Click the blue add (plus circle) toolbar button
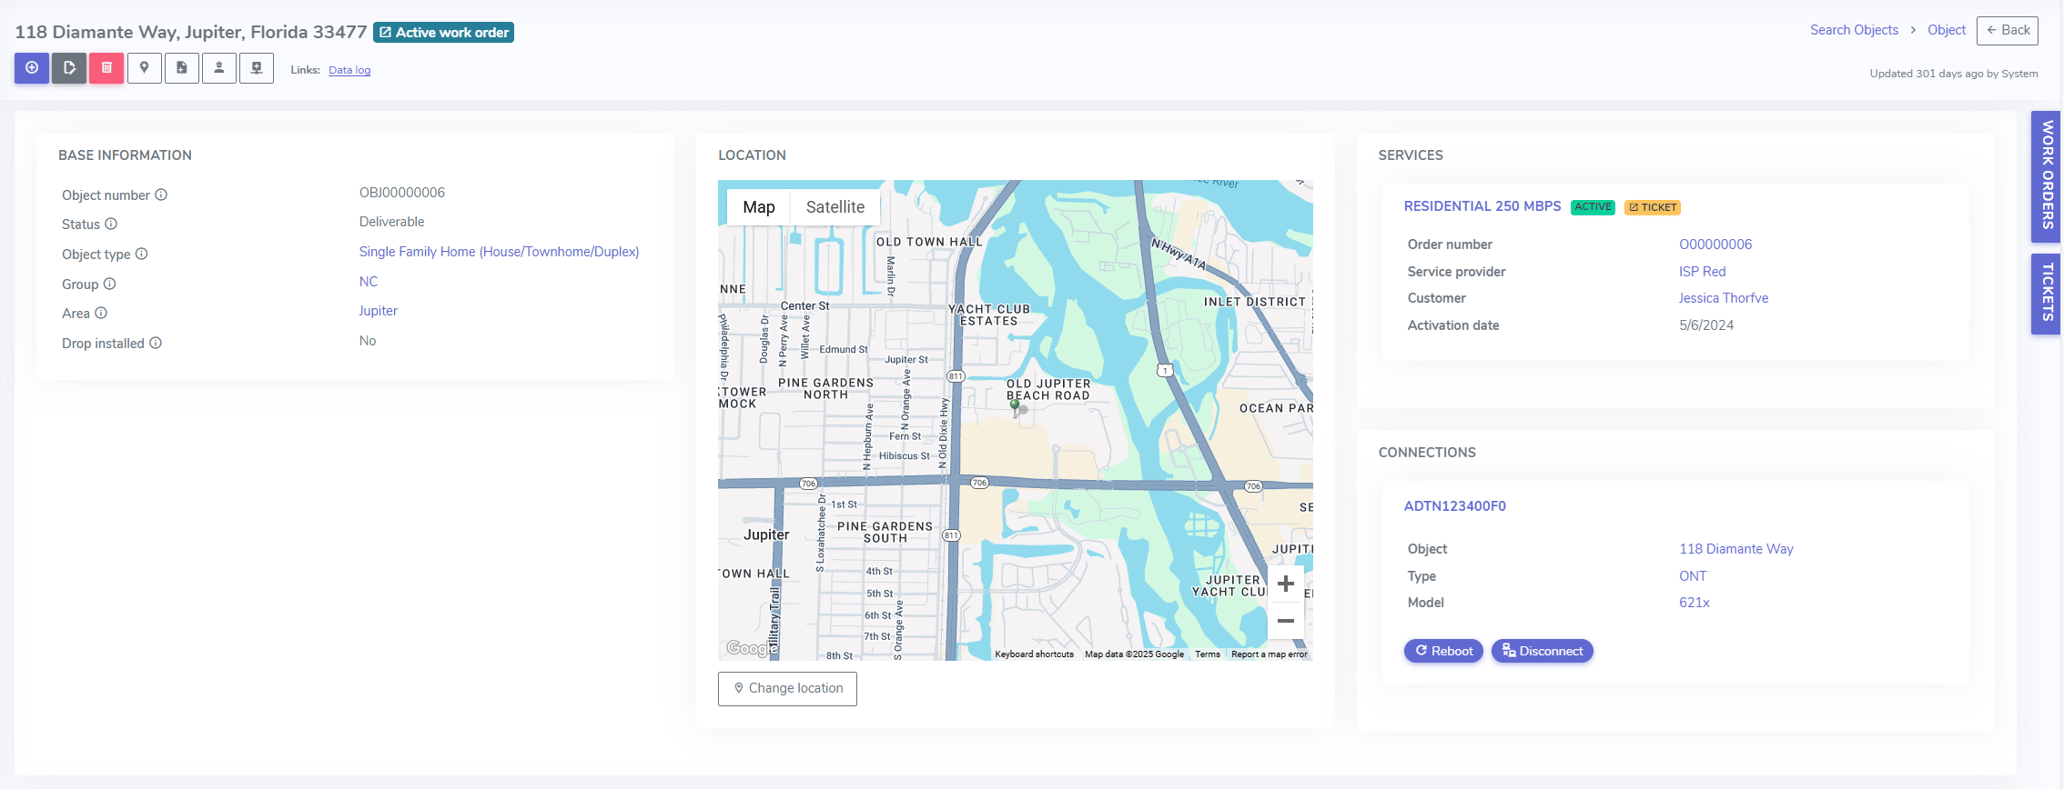The image size is (2064, 789). 32,68
